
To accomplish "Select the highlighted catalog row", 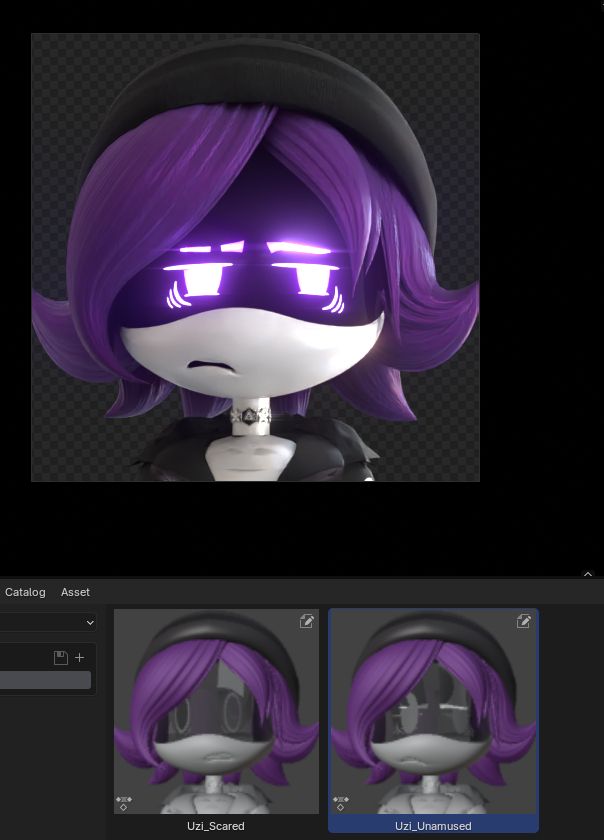I will point(46,680).
